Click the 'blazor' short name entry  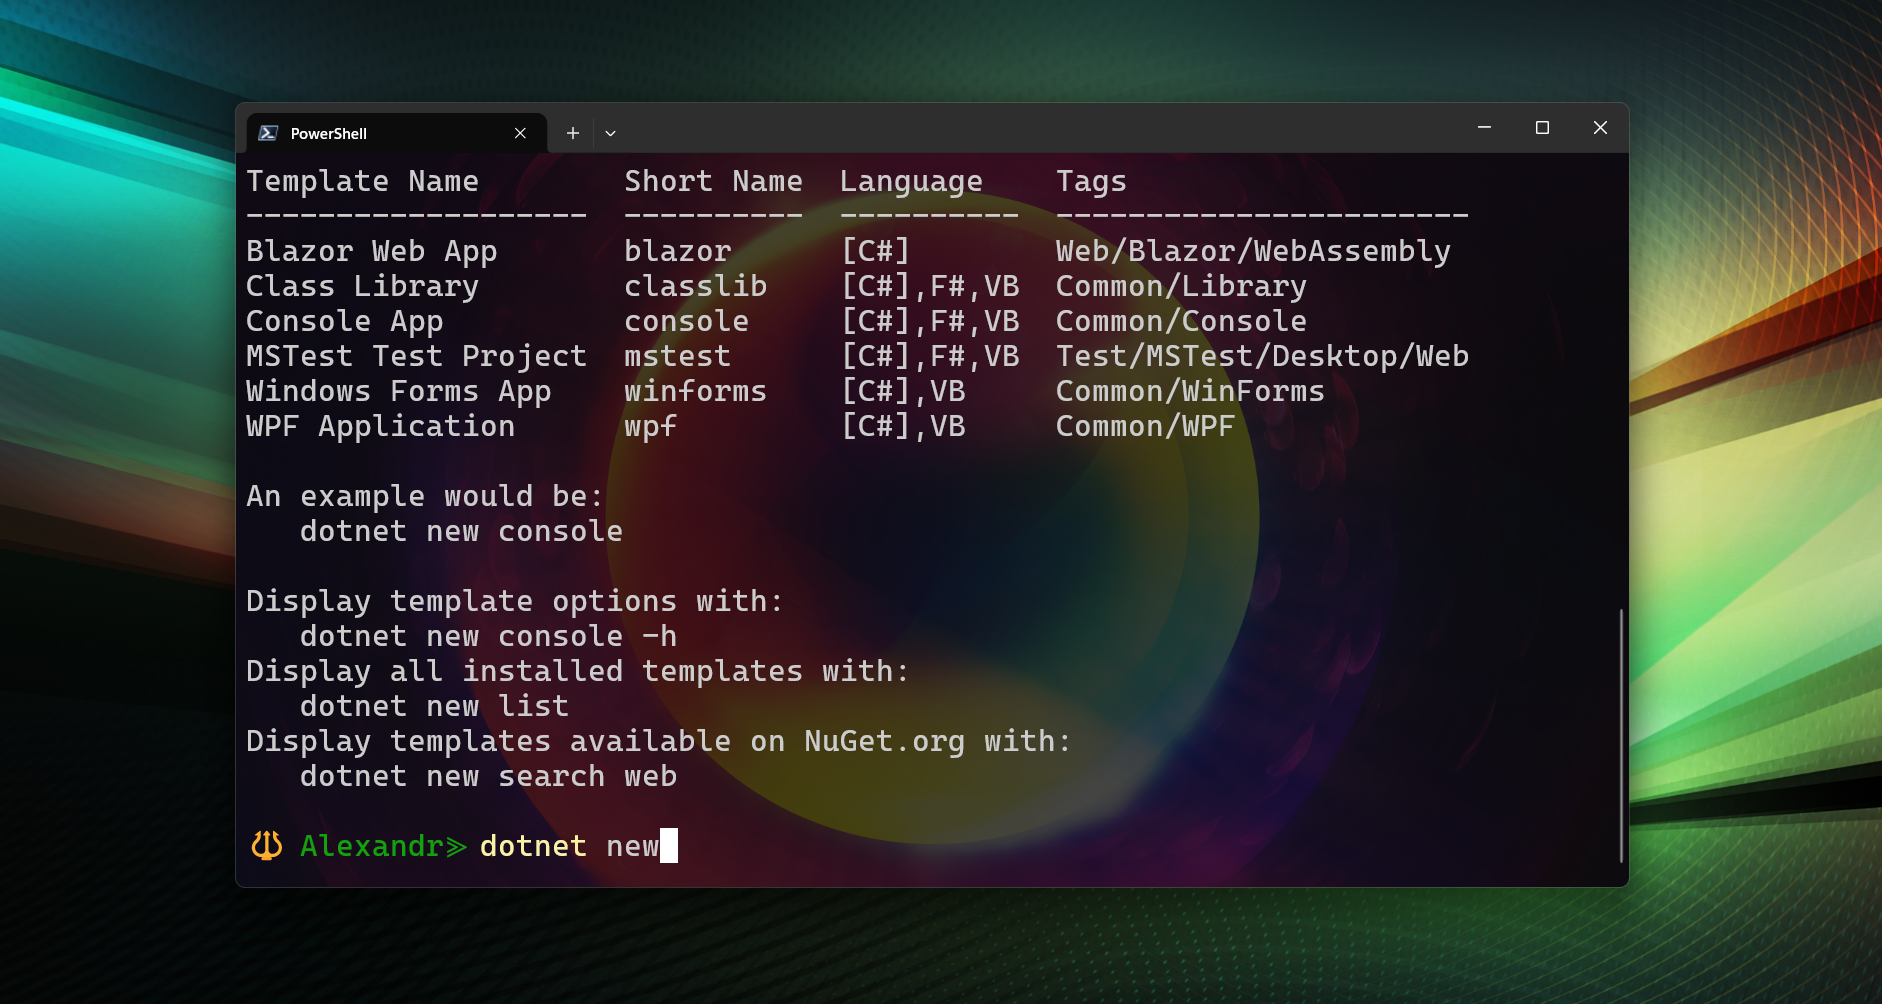pos(677,251)
